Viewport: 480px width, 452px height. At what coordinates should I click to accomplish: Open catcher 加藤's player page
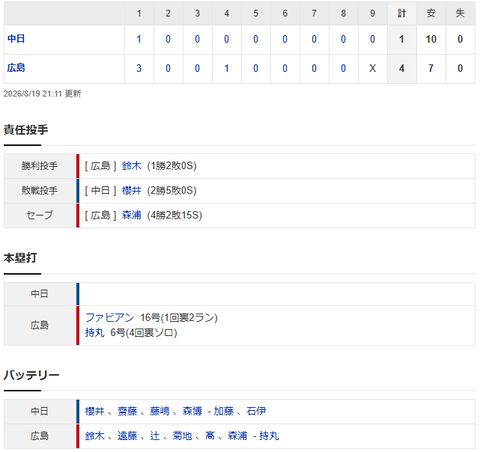click(224, 411)
